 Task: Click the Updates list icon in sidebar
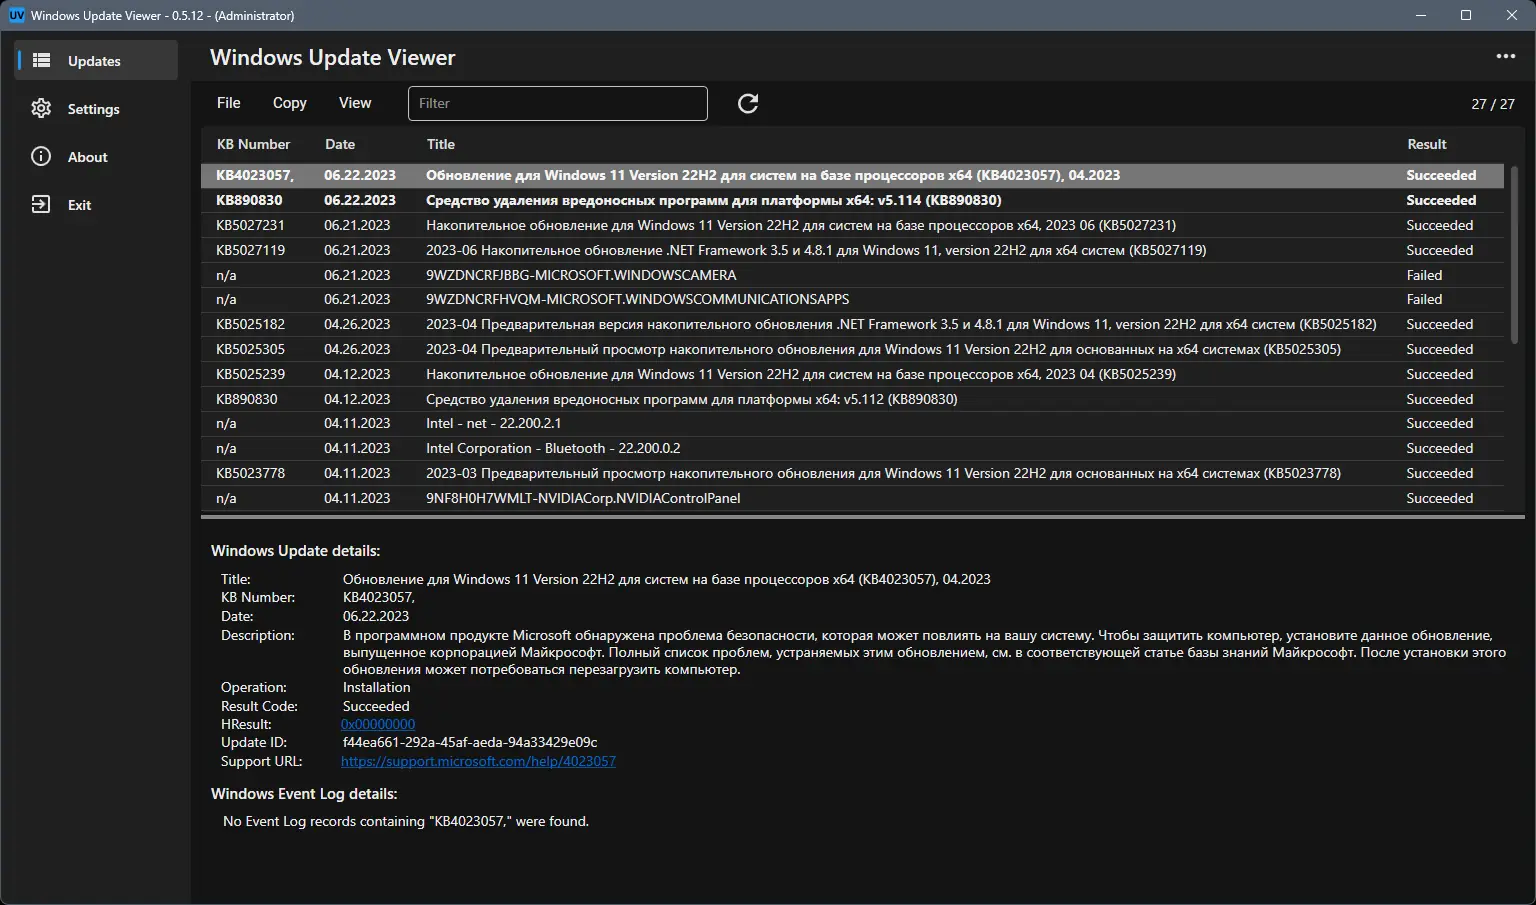pyautogui.click(x=41, y=61)
